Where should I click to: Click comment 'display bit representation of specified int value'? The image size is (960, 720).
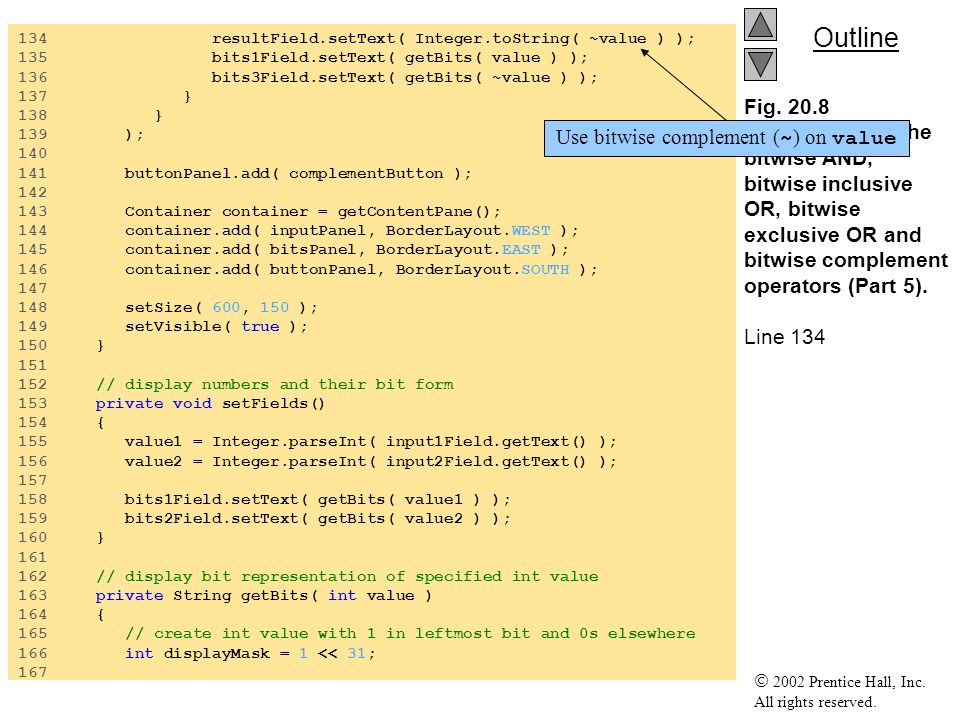(x=347, y=577)
